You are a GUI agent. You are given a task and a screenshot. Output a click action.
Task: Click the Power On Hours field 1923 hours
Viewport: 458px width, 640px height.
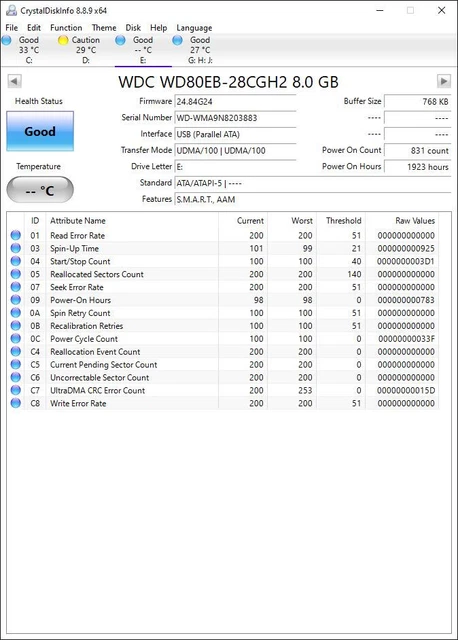[418, 167]
